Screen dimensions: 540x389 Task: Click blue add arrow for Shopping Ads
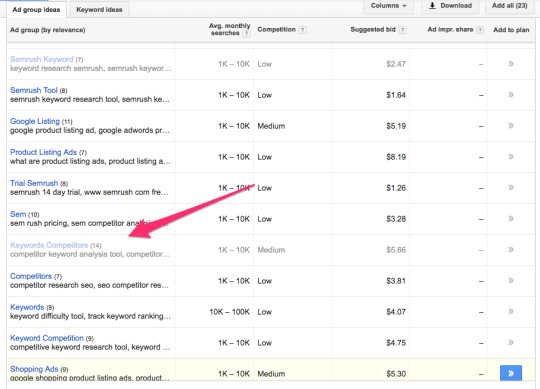click(511, 373)
